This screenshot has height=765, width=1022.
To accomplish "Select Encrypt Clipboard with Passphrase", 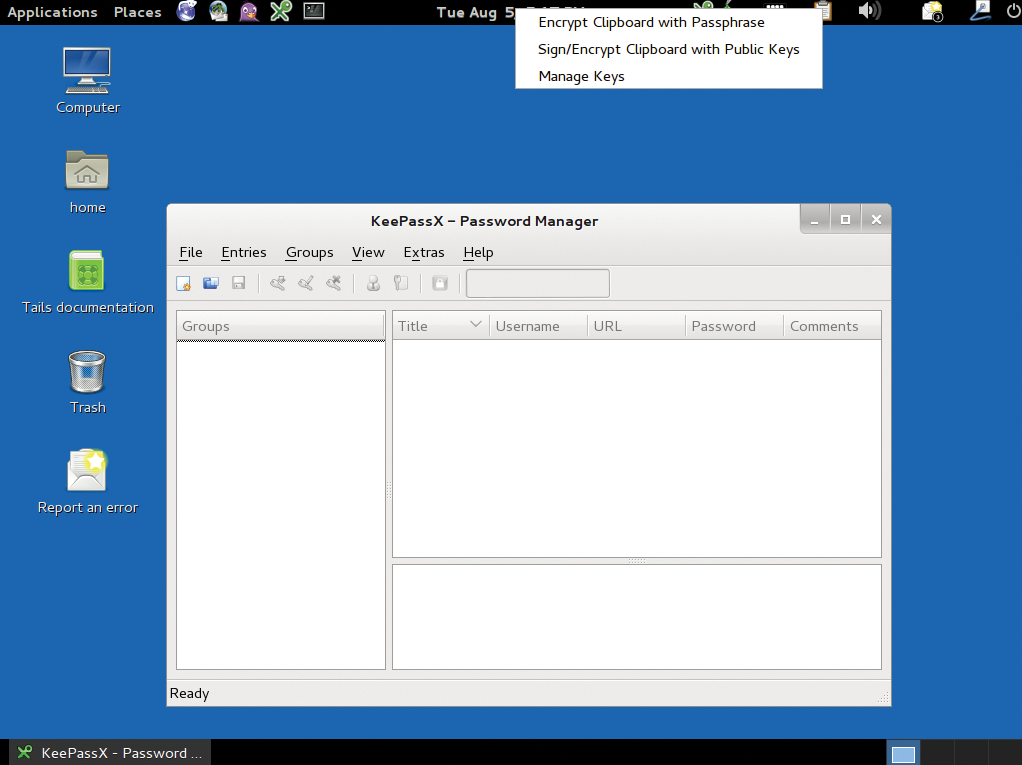I will click(651, 22).
